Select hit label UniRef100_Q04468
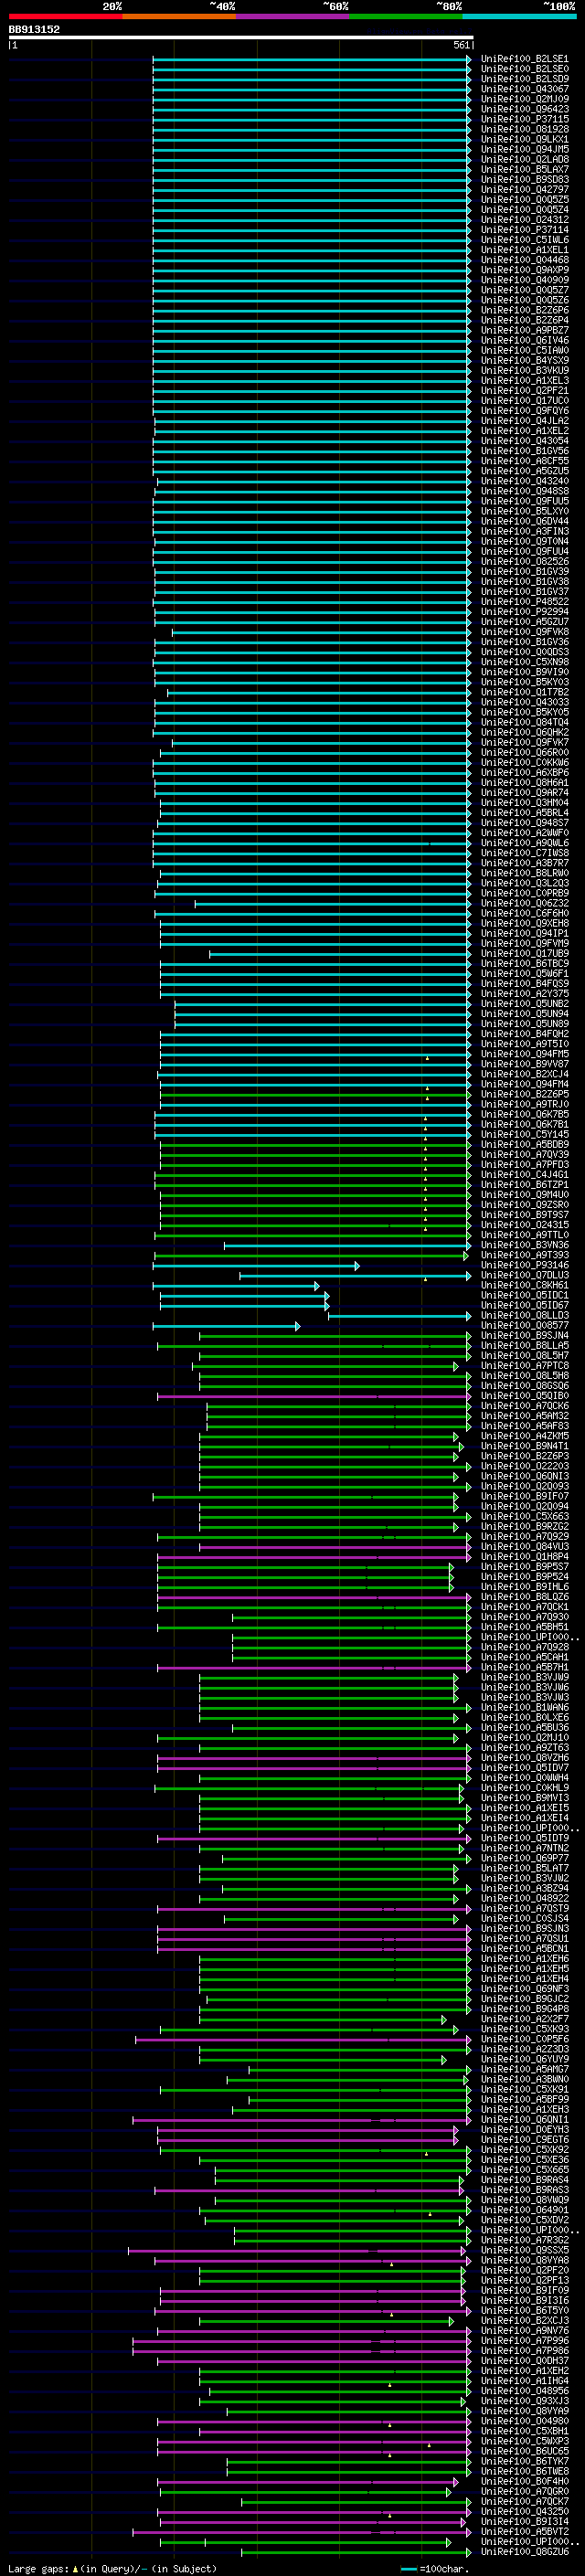 (525, 260)
